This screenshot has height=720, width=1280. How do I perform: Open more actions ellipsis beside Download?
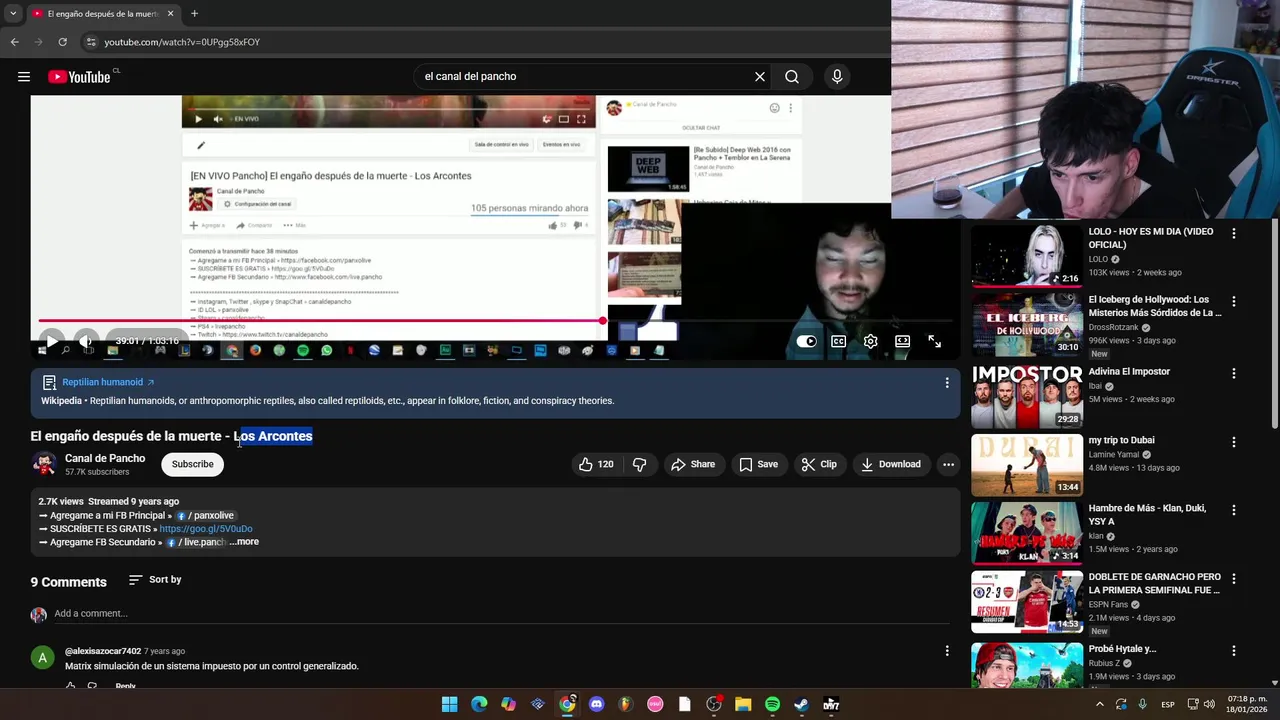click(948, 464)
